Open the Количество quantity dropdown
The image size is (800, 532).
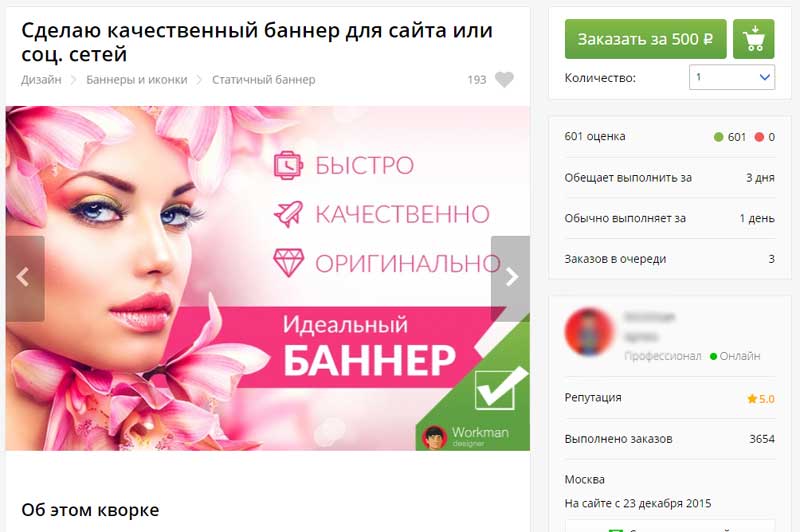(x=732, y=78)
